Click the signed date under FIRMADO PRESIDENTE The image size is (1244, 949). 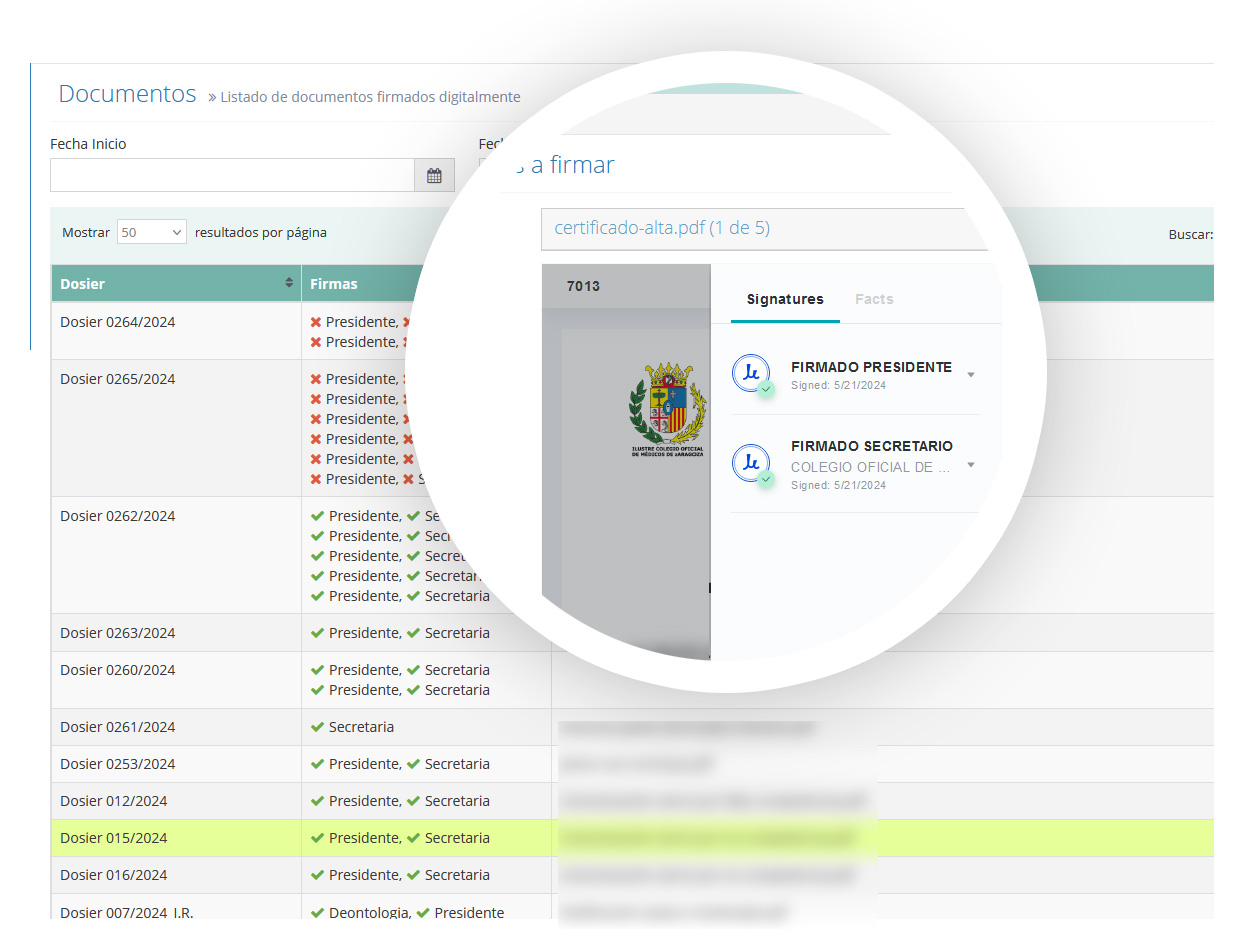(x=838, y=385)
